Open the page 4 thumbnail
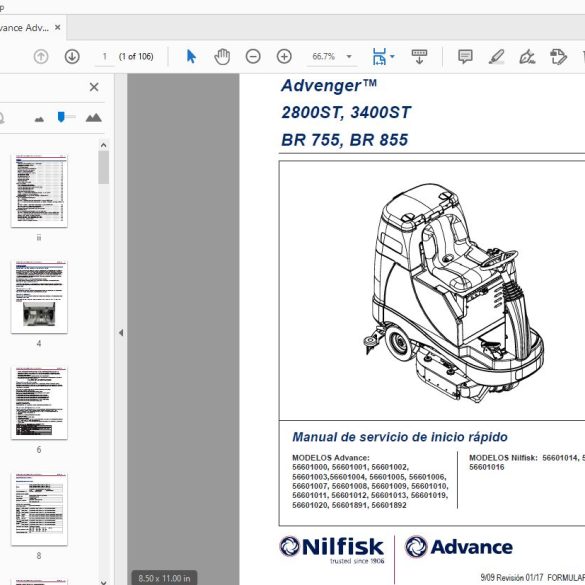The image size is (585, 585). (x=39, y=297)
